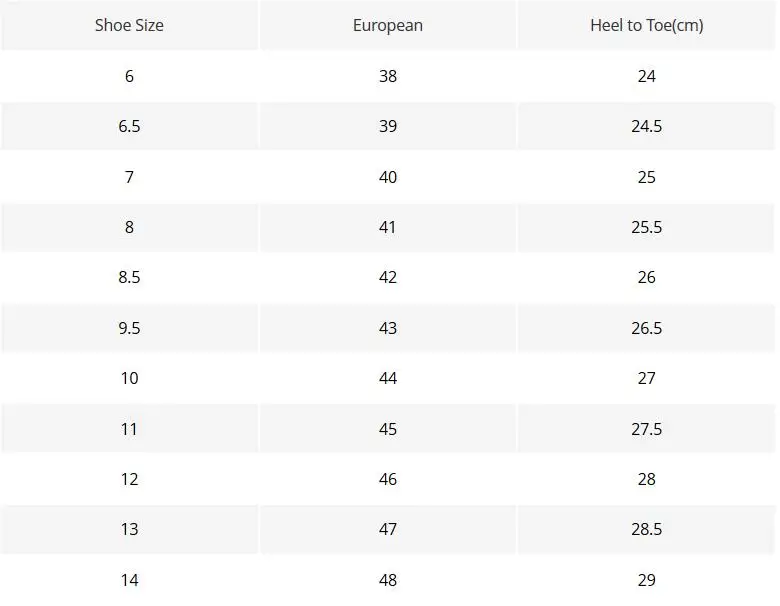Select shoe size 12 cell
The width and height of the screenshot is (780, 606).
click(129, 479)
